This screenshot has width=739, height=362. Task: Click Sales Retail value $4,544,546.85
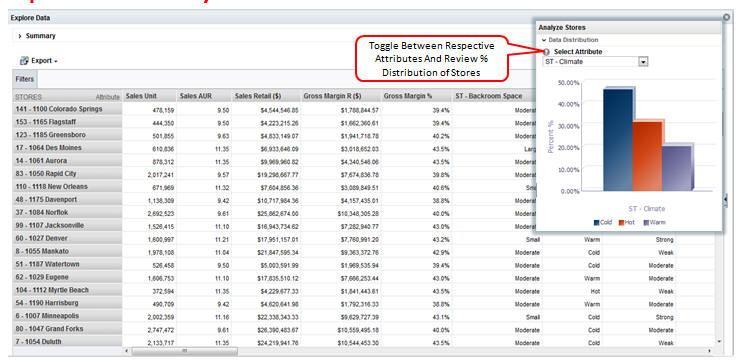pyautogui.click(x=280, y=110)
